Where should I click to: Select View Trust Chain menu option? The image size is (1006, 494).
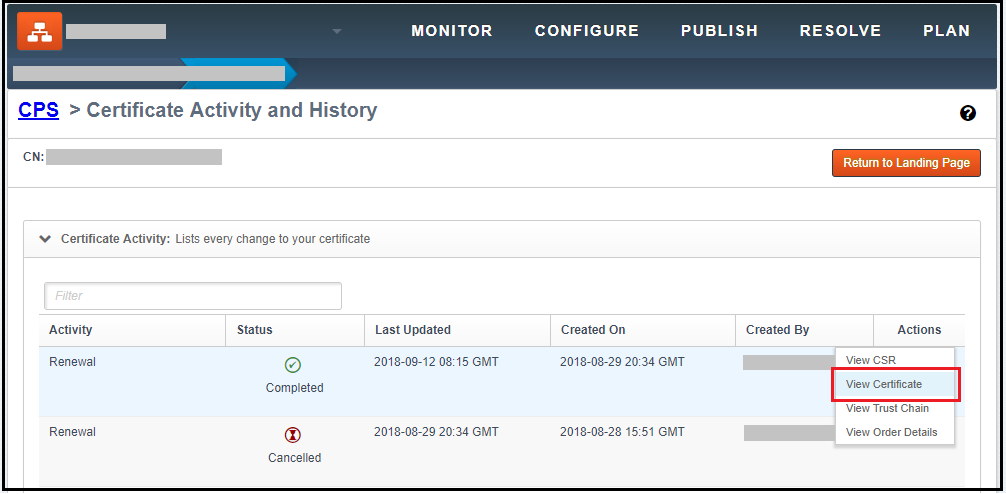(x=887, y=408)
